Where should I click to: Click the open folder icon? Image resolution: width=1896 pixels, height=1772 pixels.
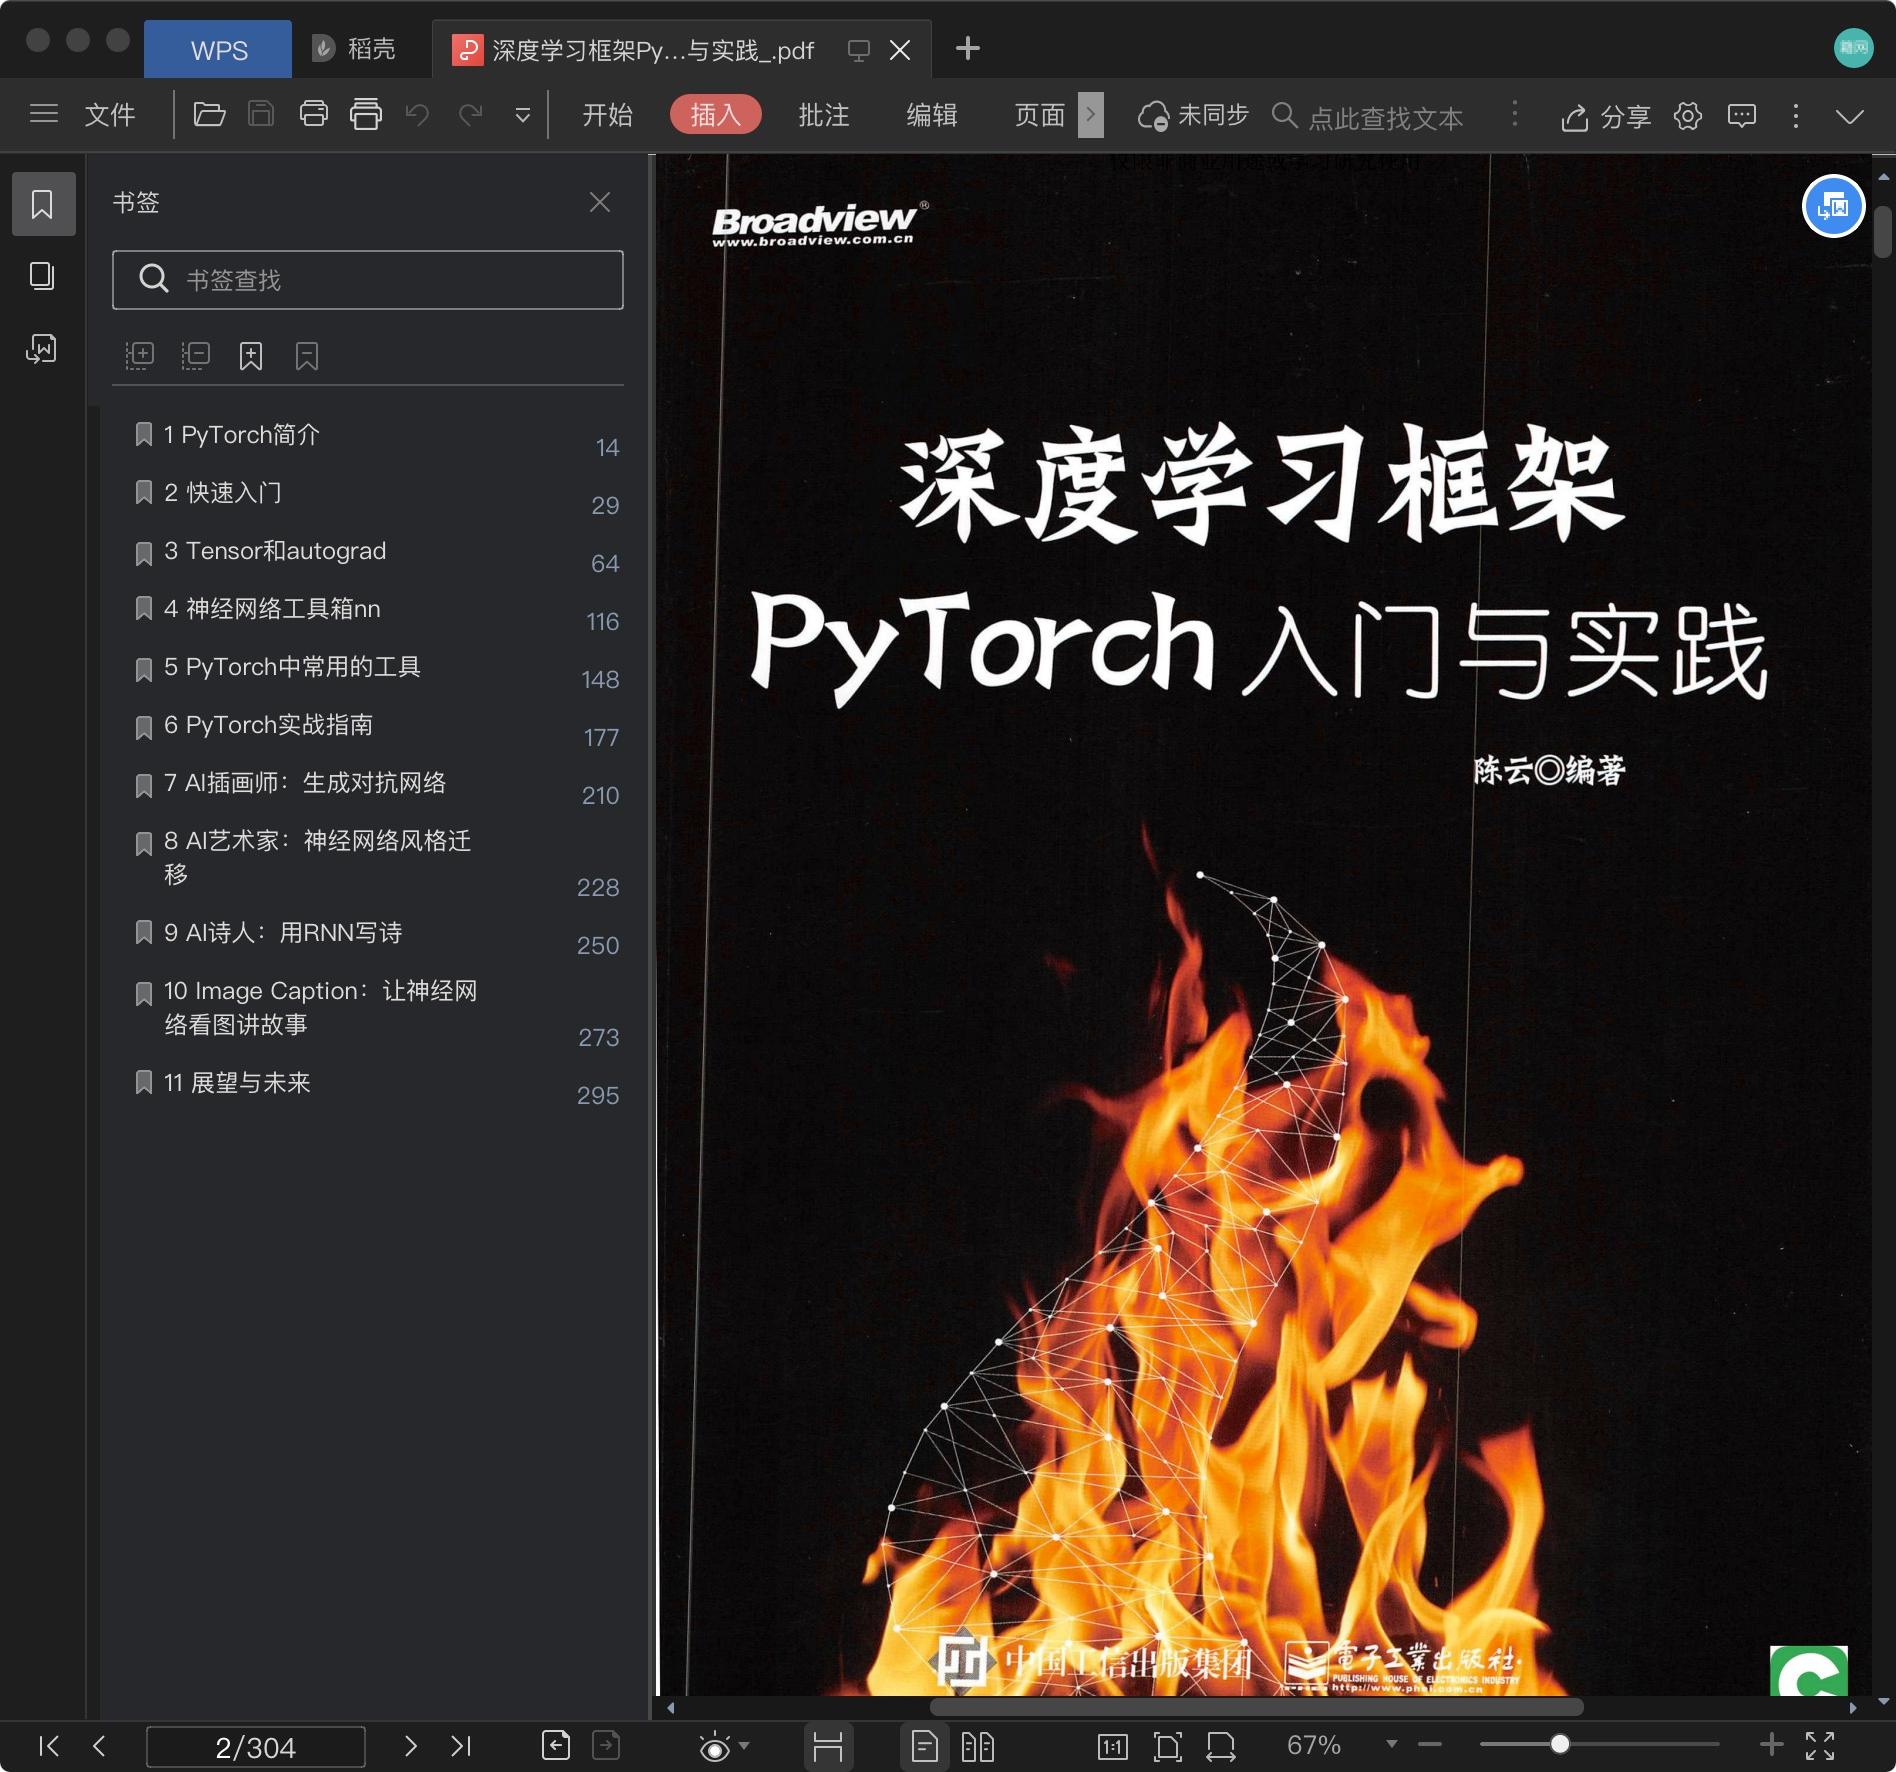pos(209,115)
